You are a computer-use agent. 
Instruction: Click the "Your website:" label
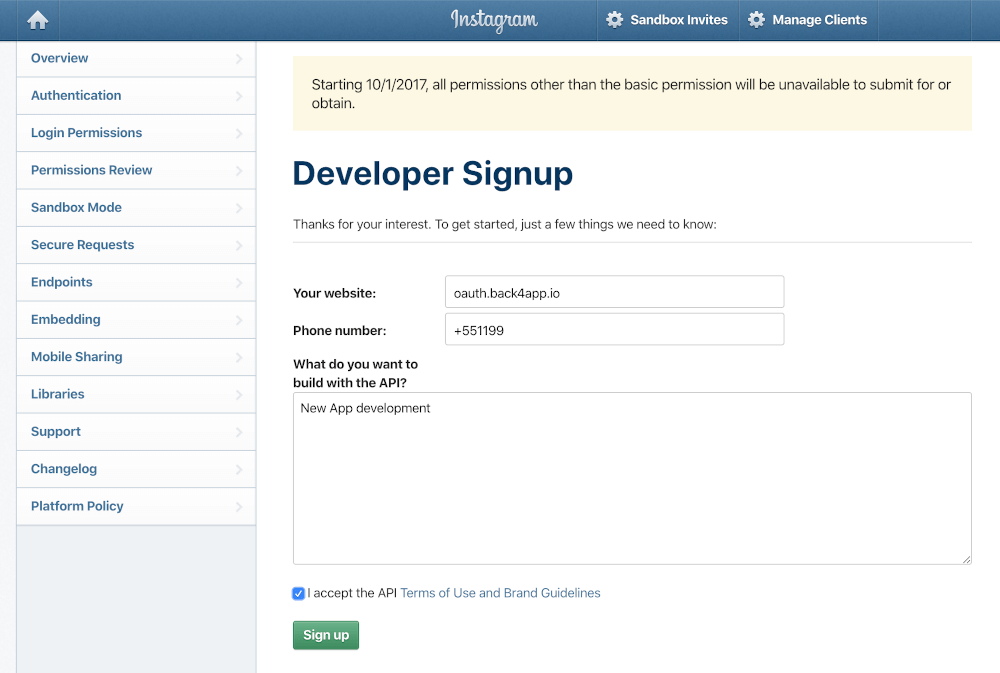coord(335,293)
